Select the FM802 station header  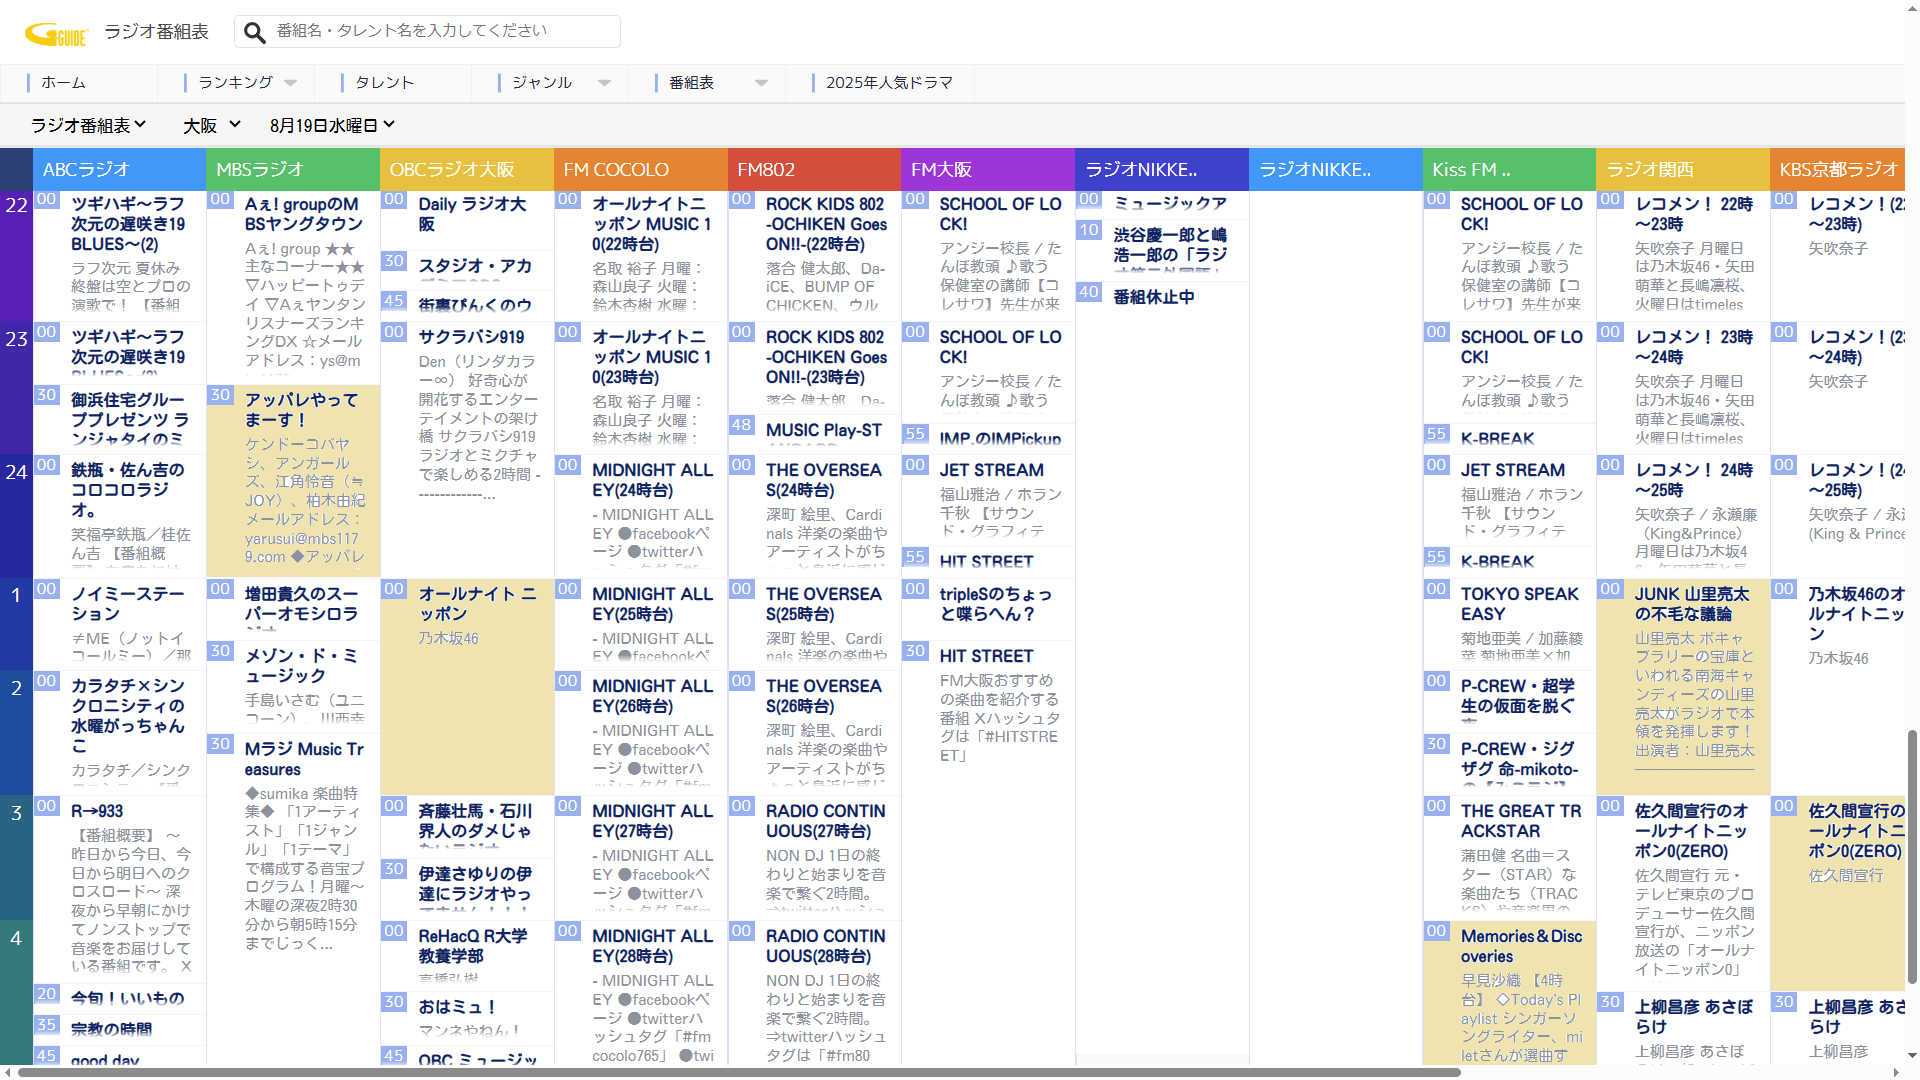coord(815,169)
